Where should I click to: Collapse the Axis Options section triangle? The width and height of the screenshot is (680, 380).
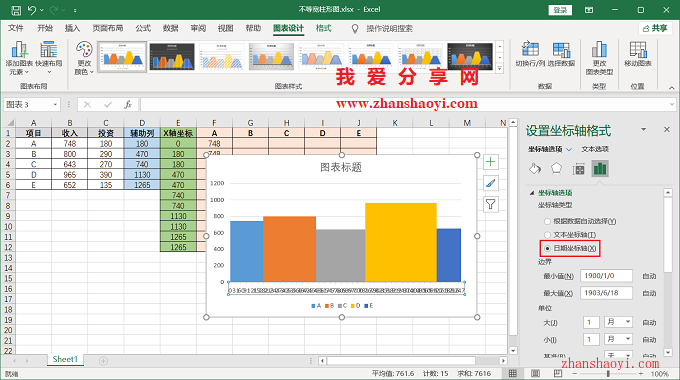(x=532, y=193)
